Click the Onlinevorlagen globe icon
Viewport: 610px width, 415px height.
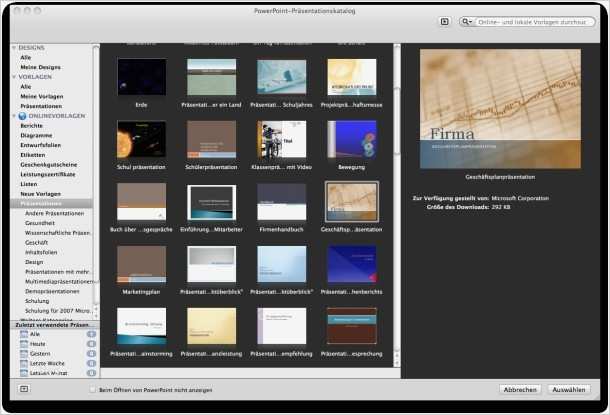pyautogui.click(x=22, y=116)
